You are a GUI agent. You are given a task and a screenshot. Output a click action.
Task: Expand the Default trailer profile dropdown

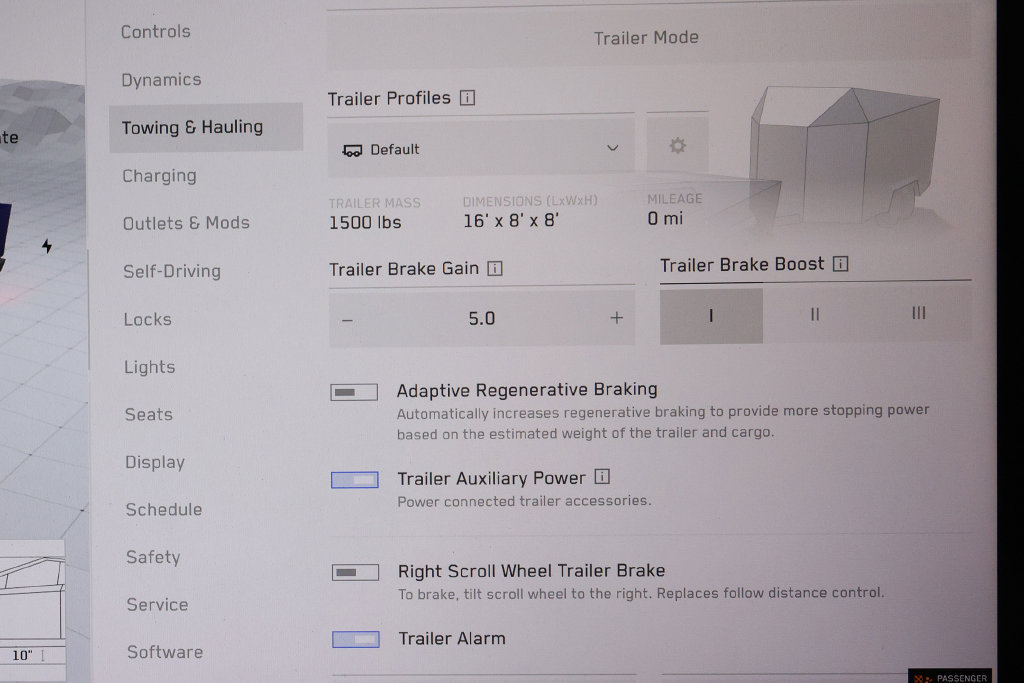(481, 148)
